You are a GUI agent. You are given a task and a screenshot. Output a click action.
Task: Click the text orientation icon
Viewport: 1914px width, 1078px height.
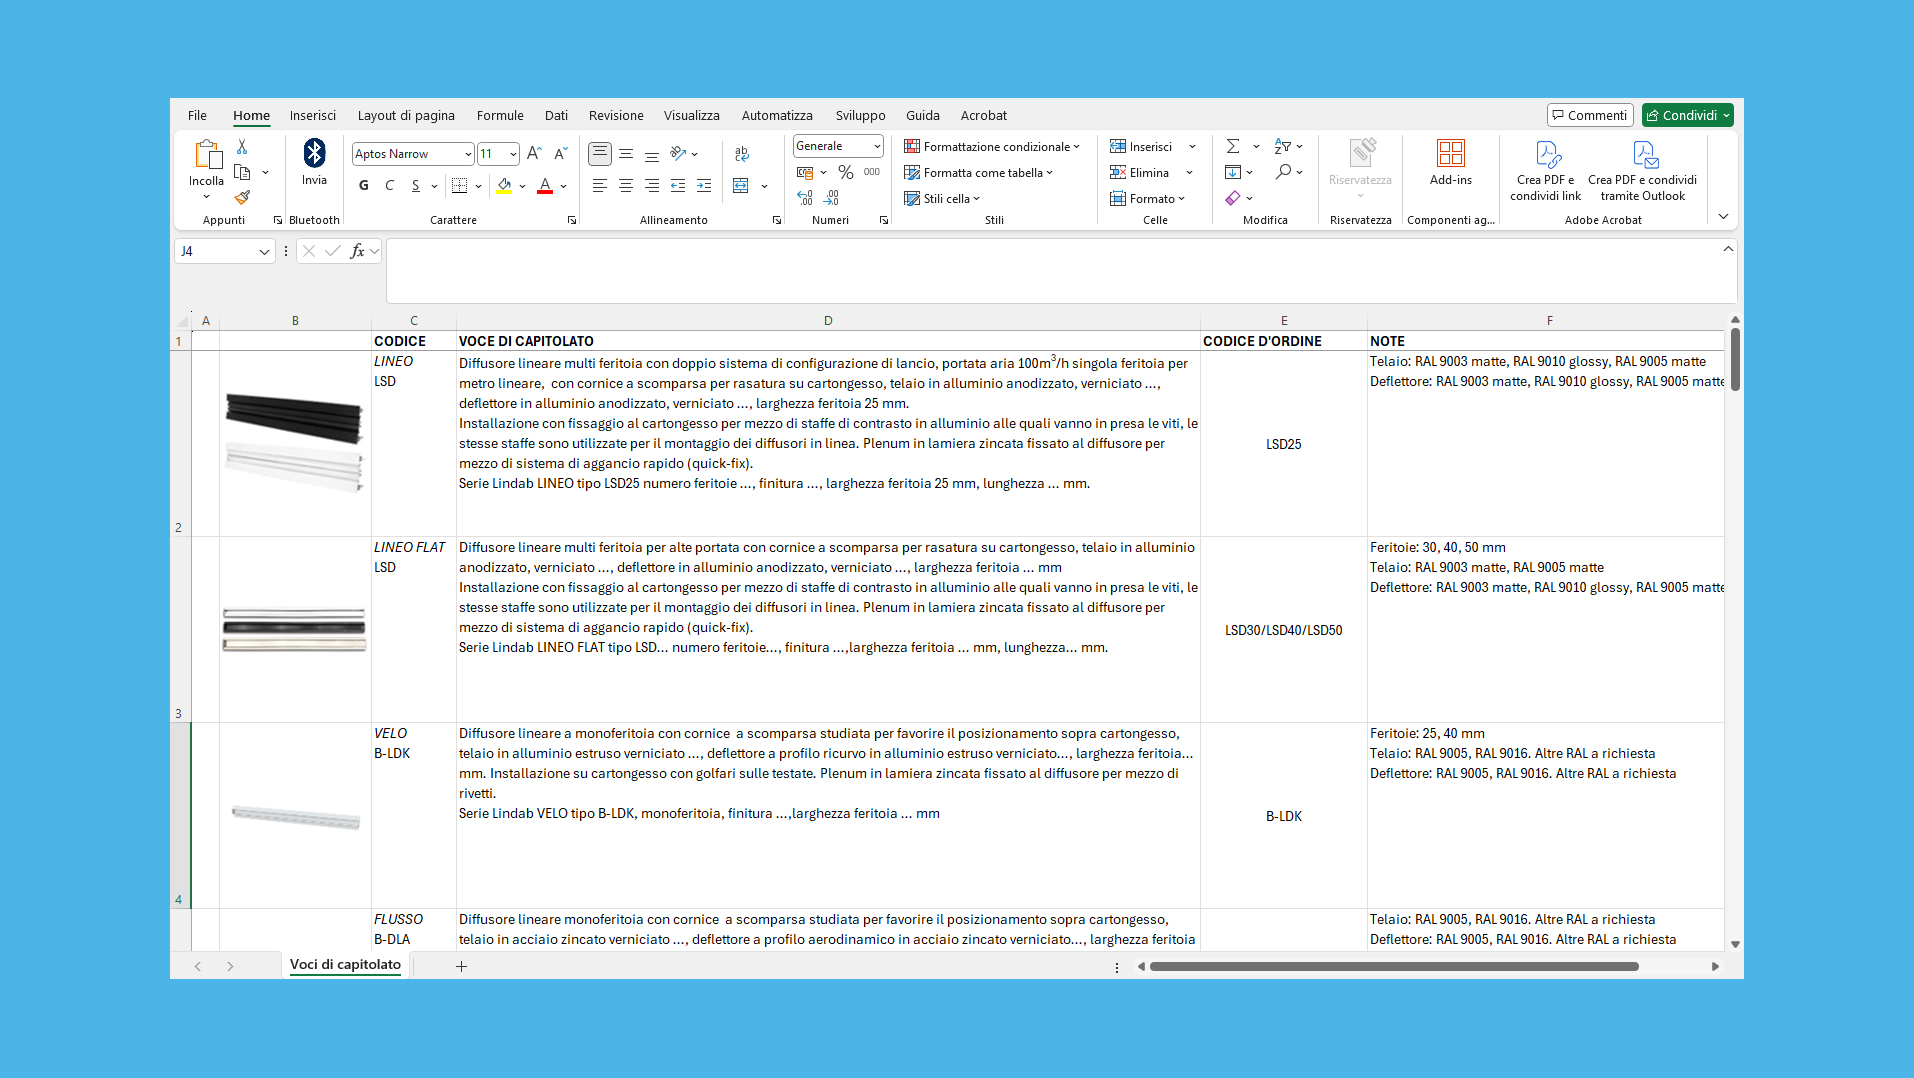tap(678, 154)
